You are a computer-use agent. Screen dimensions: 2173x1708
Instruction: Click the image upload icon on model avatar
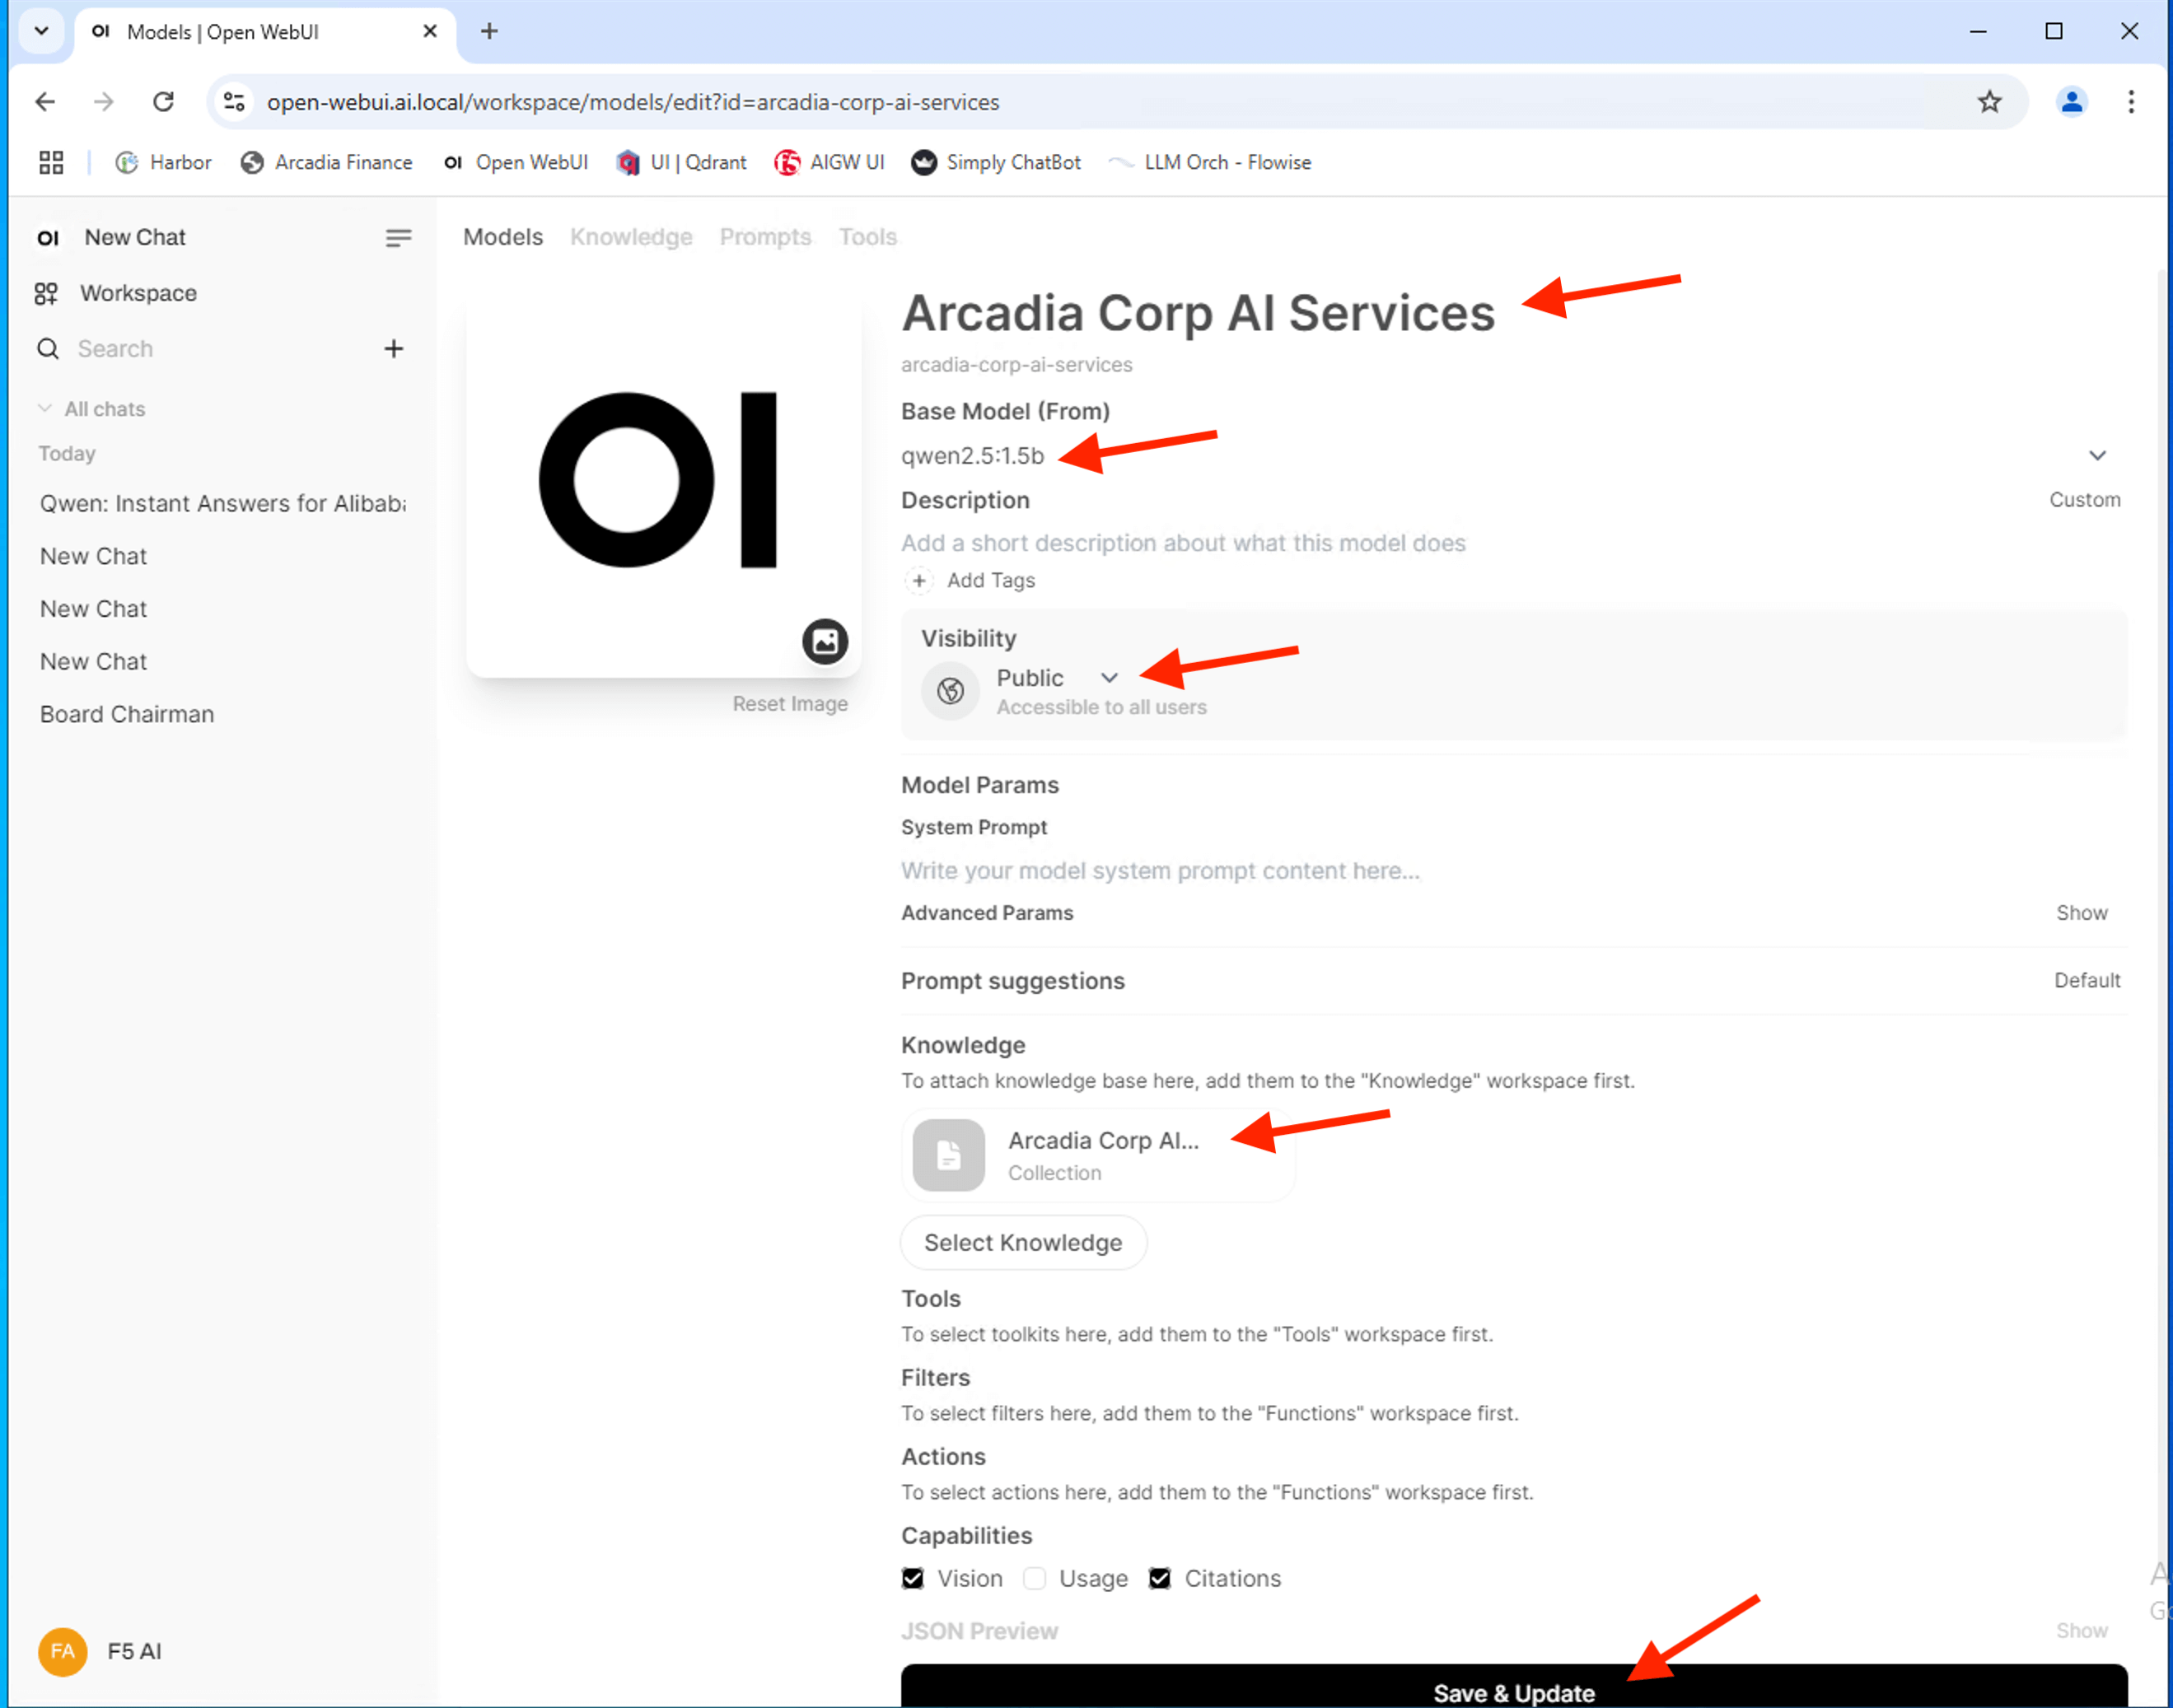tap(825, 641)
